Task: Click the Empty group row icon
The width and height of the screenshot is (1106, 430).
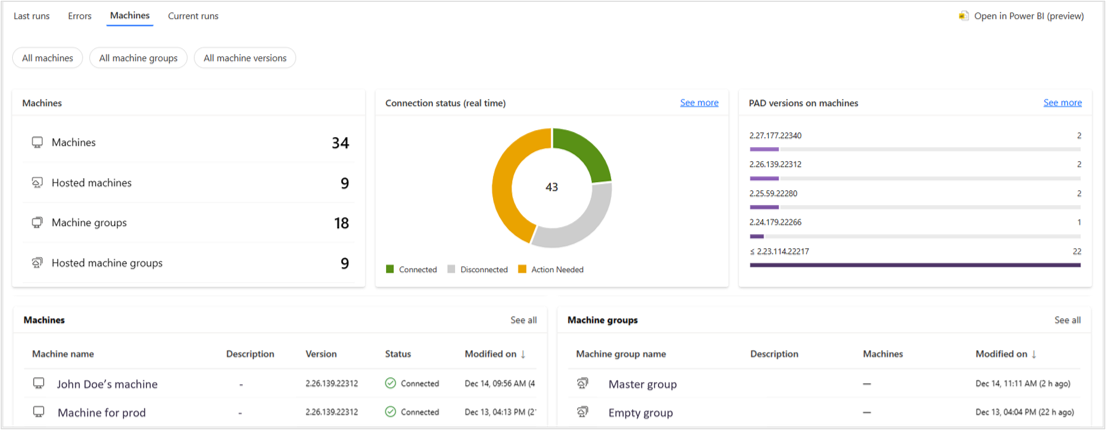Action: [583, 412]
